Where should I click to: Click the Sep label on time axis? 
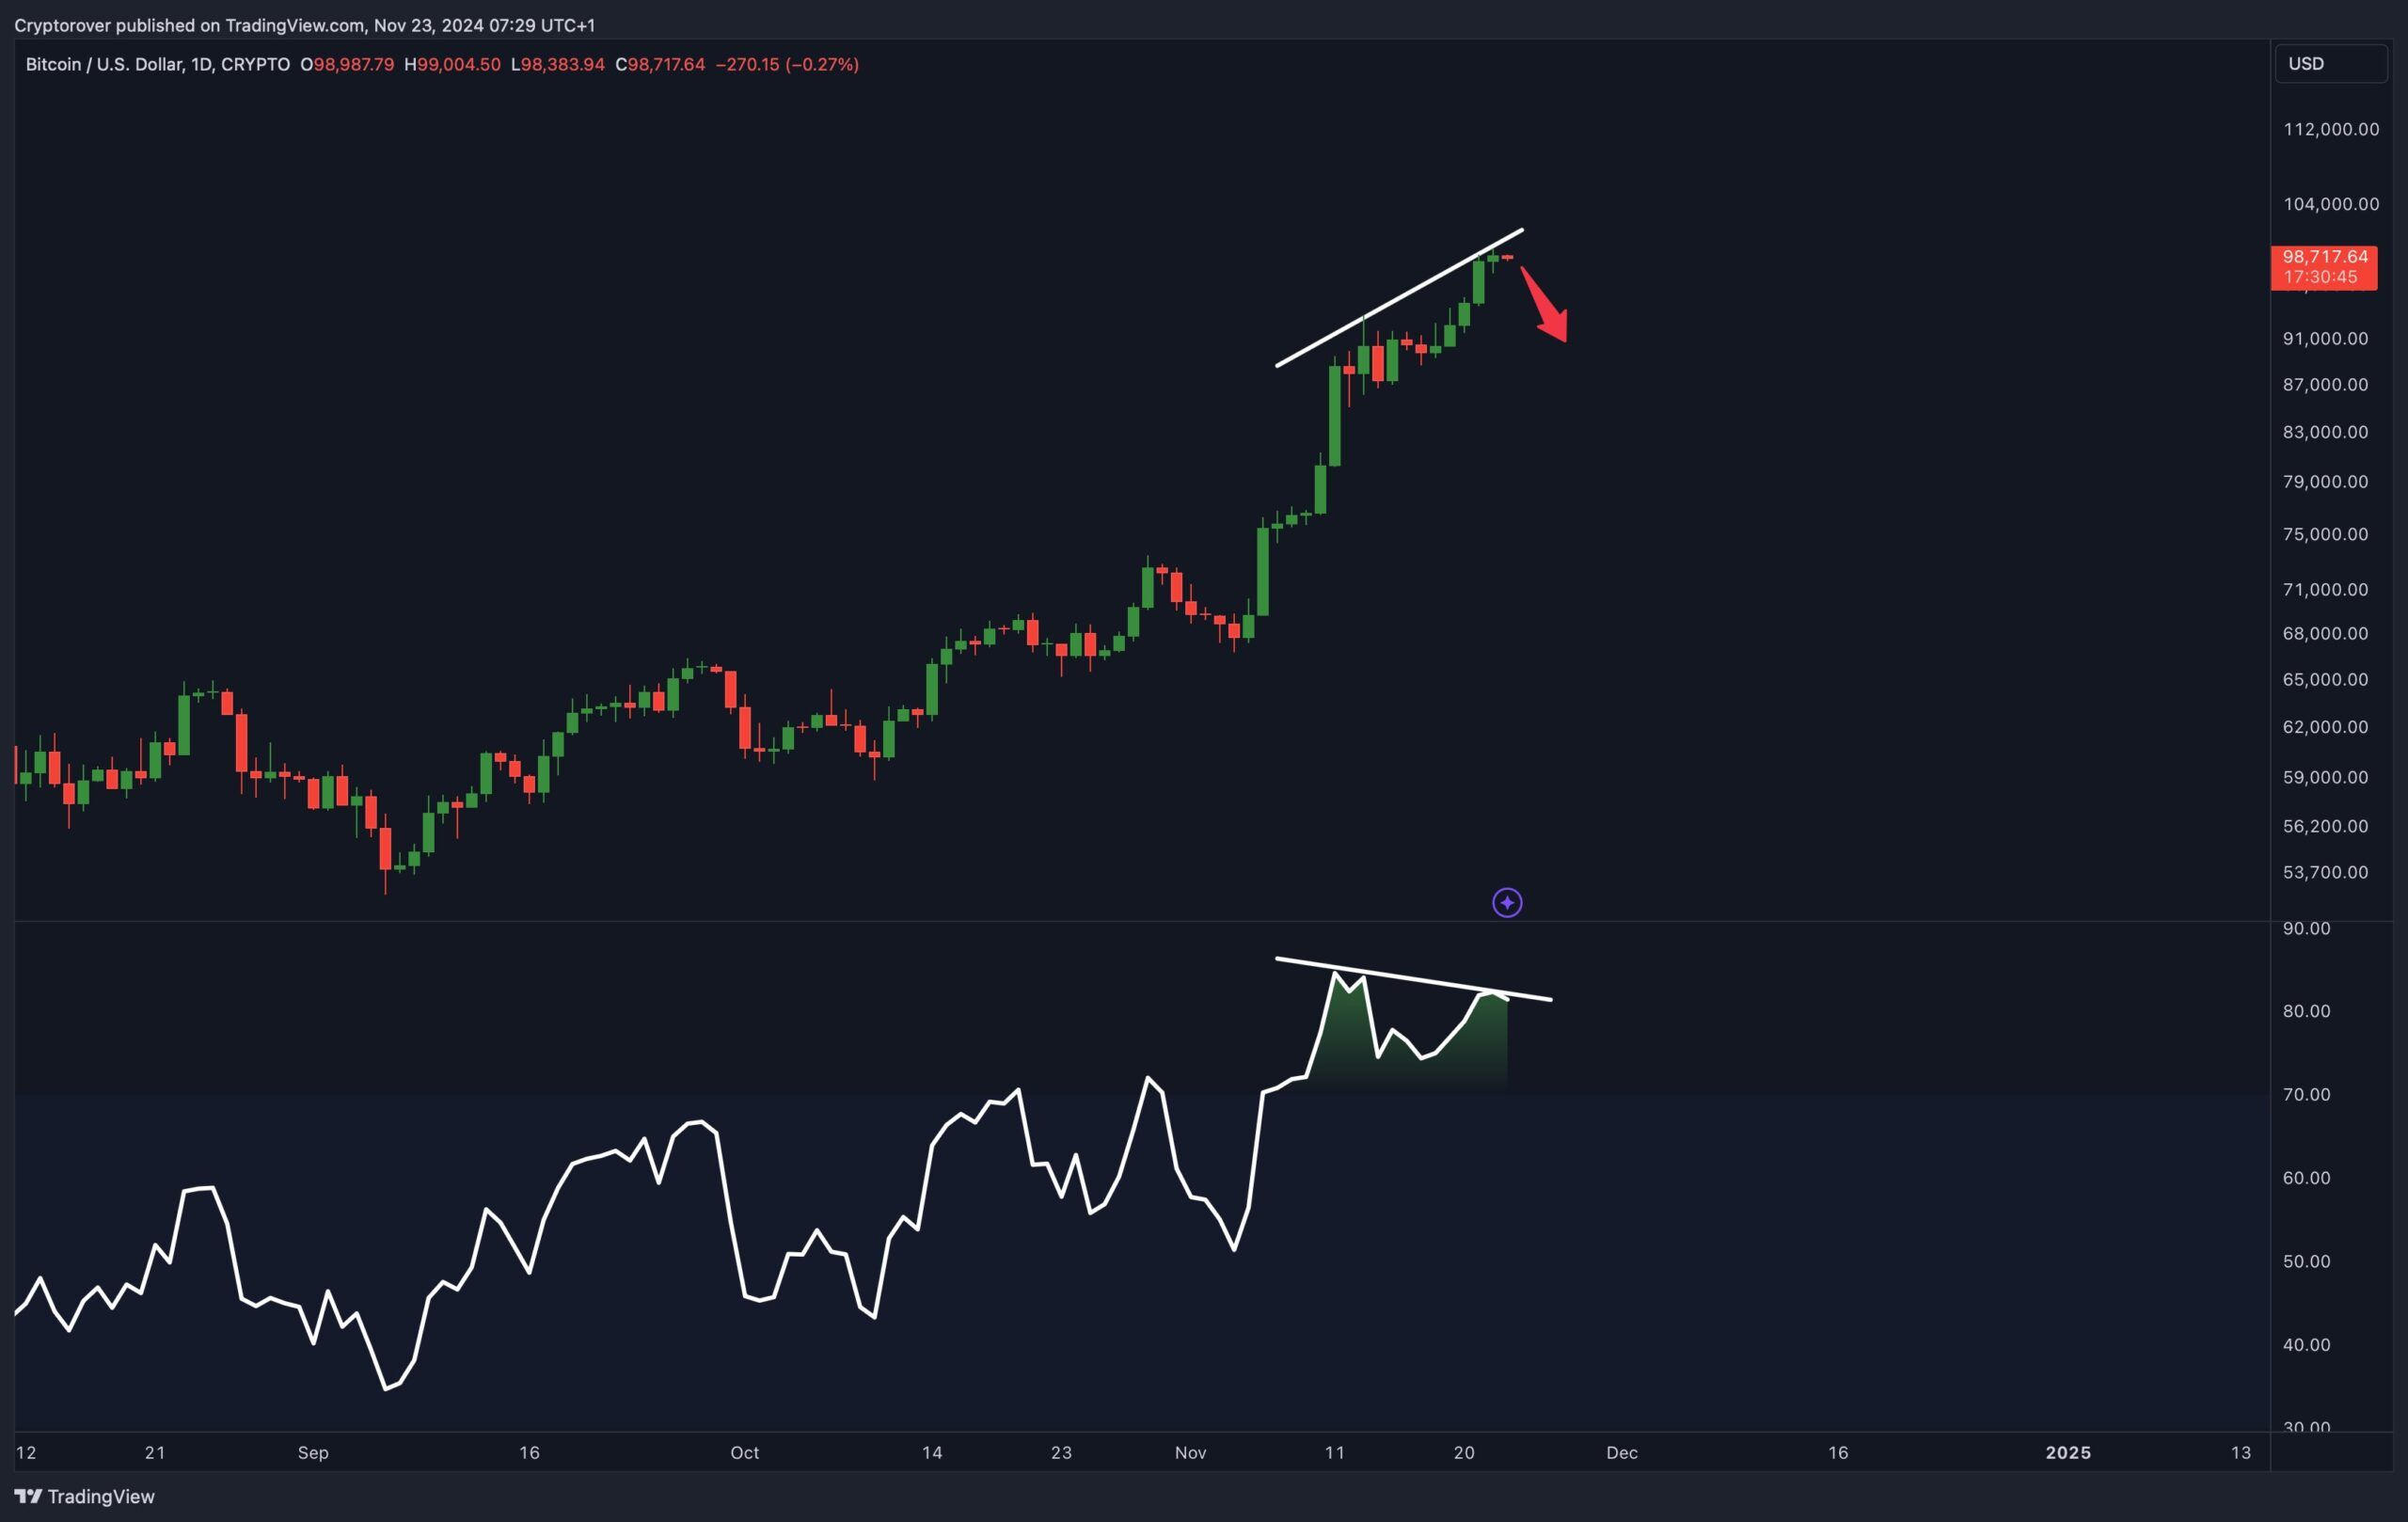point(313,1452)
